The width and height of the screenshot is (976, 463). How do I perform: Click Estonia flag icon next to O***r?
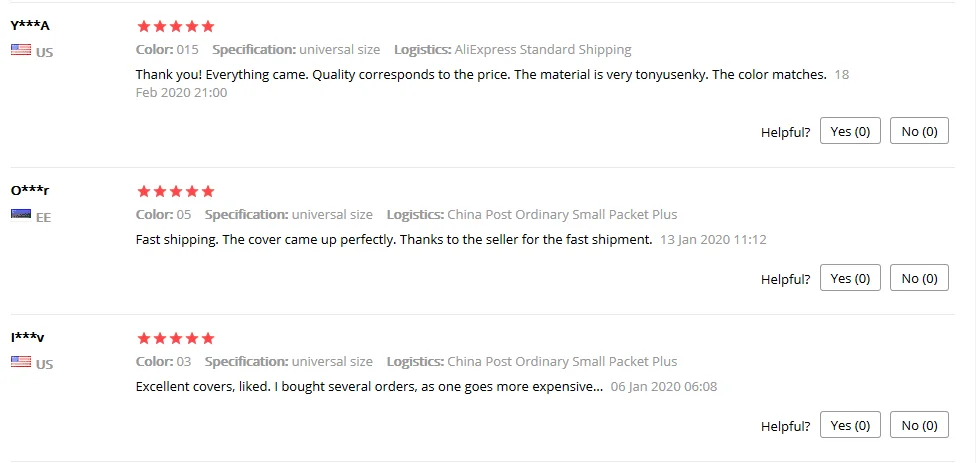[21, 215]
